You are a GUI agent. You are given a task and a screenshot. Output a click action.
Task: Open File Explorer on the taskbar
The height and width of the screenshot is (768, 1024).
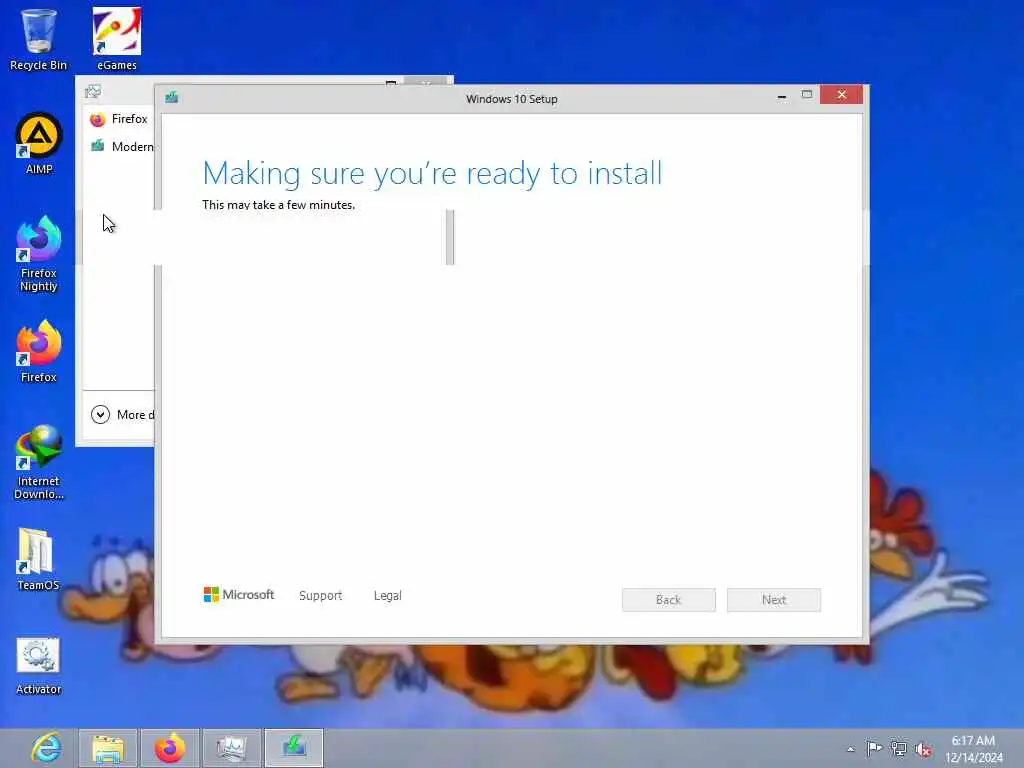(x=108, y=748)
